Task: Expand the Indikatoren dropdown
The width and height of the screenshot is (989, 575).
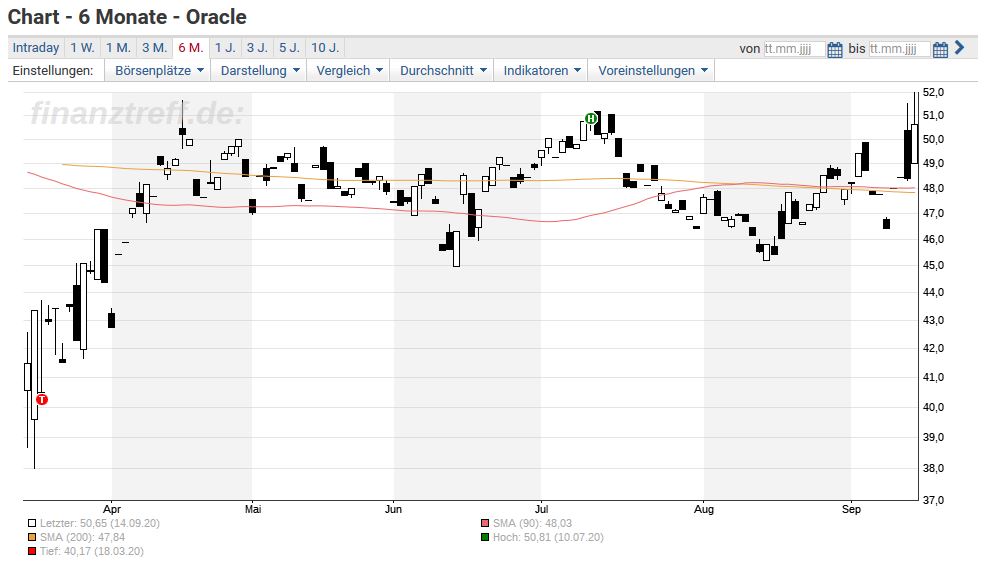Action: click(x=541, y=71)
